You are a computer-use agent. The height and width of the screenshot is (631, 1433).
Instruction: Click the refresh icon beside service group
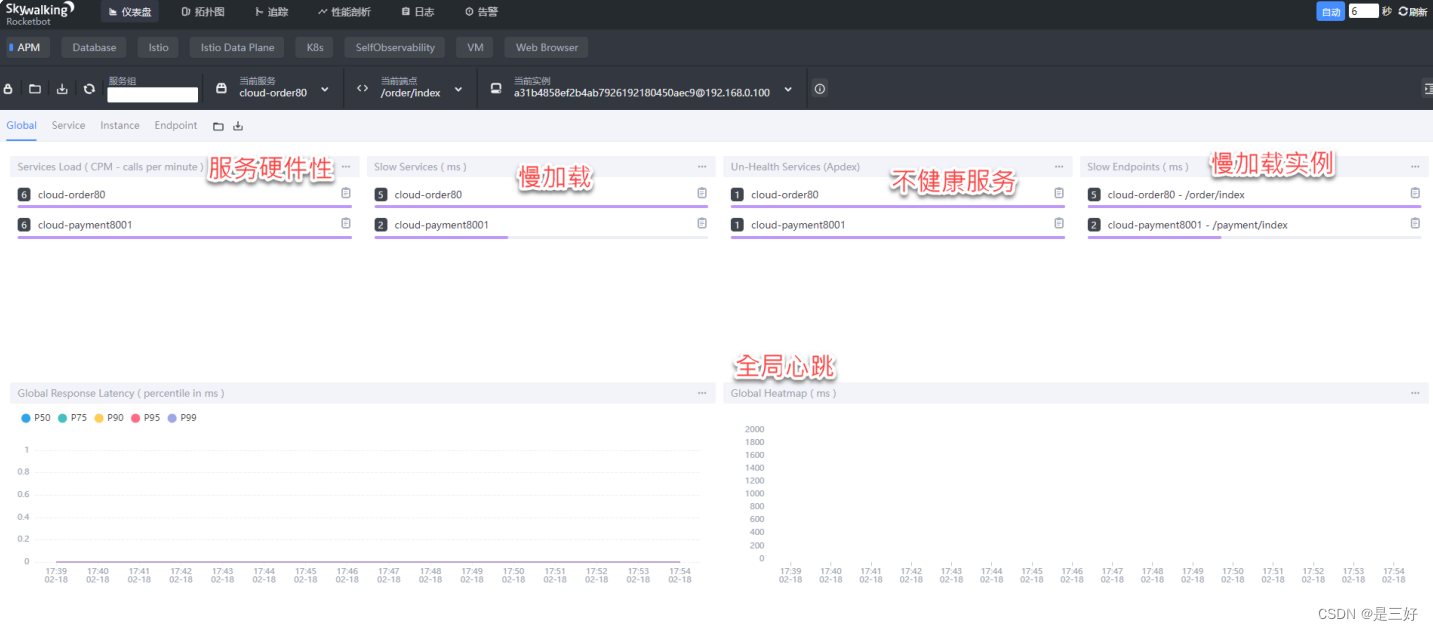click(89, 89)
